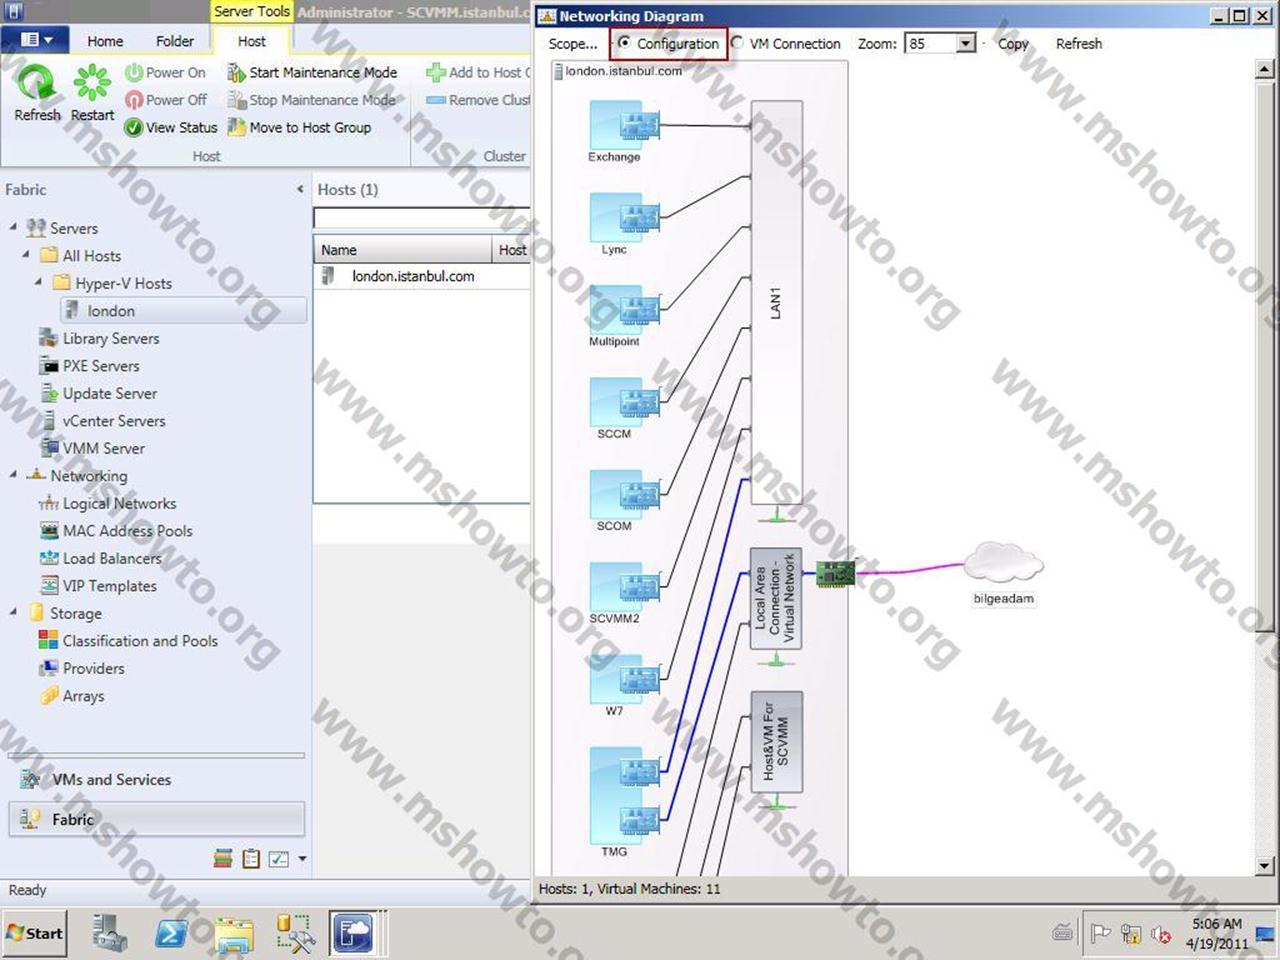Select the SCCM VM icon
Screen dimensions: 1280x960
624,402
